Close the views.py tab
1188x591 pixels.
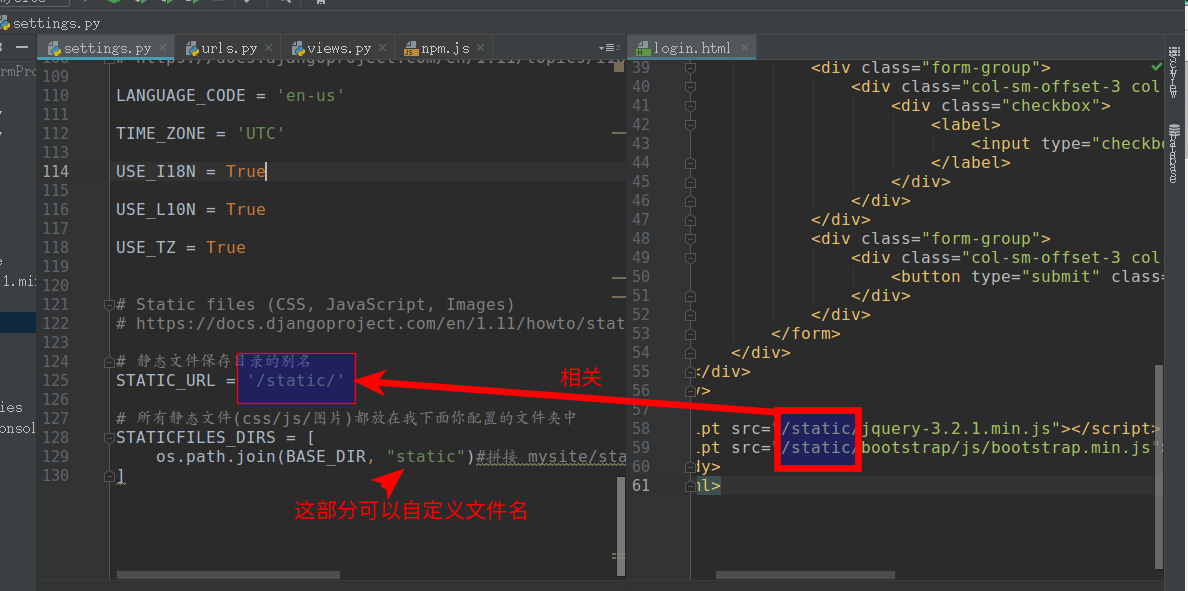coord(383,48)
